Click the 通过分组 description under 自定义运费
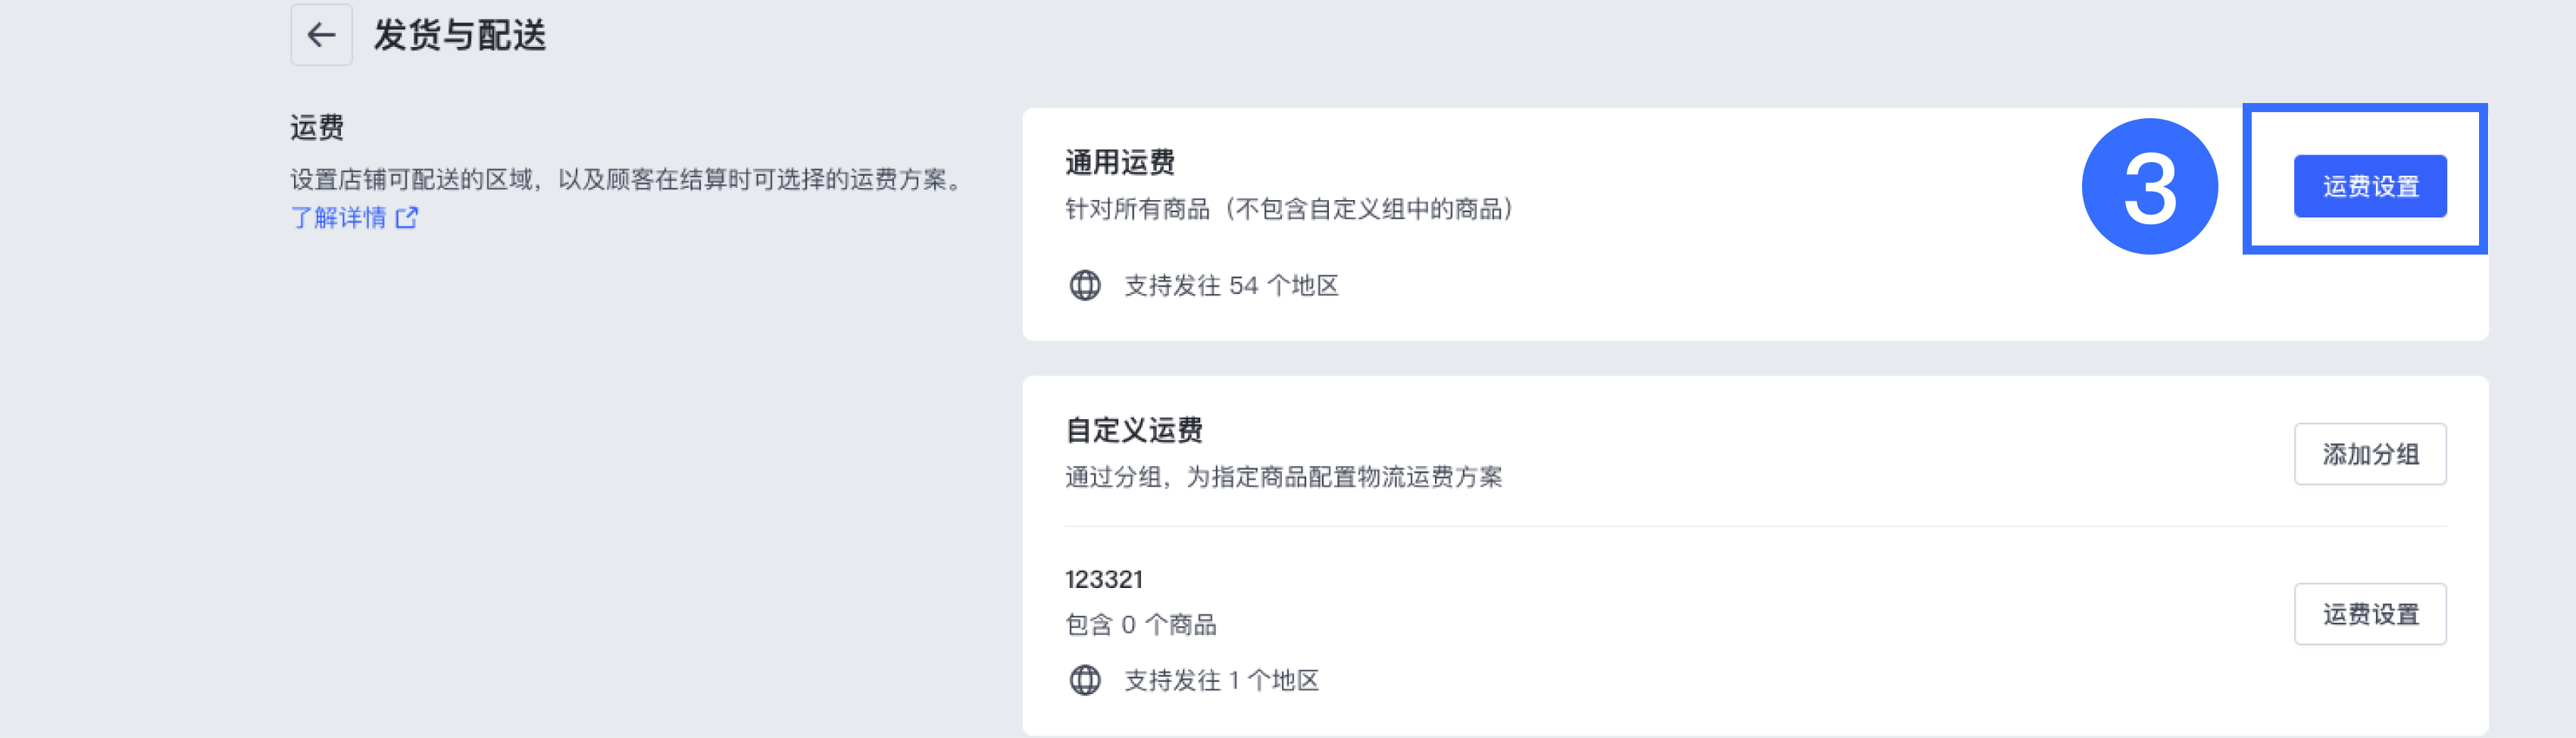 pyautogui.click(x=1283, y=477)
